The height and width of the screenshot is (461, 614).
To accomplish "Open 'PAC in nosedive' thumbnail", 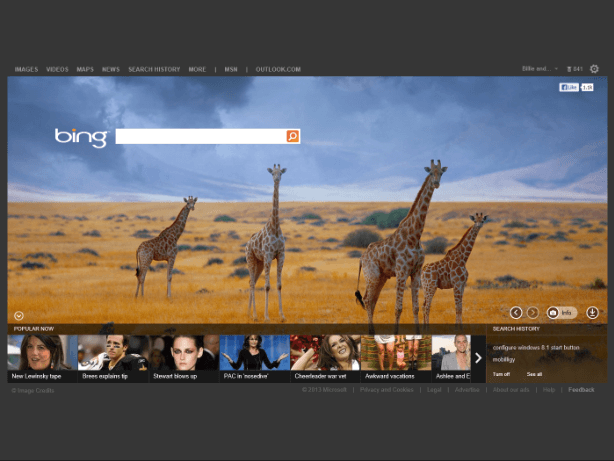I will tap(255, 358).
